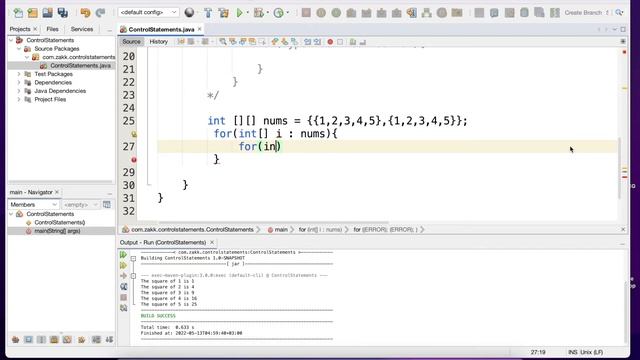Screen dimensions: 640x360
Task: Run project with the green play icon
Action: coord(240,13)
